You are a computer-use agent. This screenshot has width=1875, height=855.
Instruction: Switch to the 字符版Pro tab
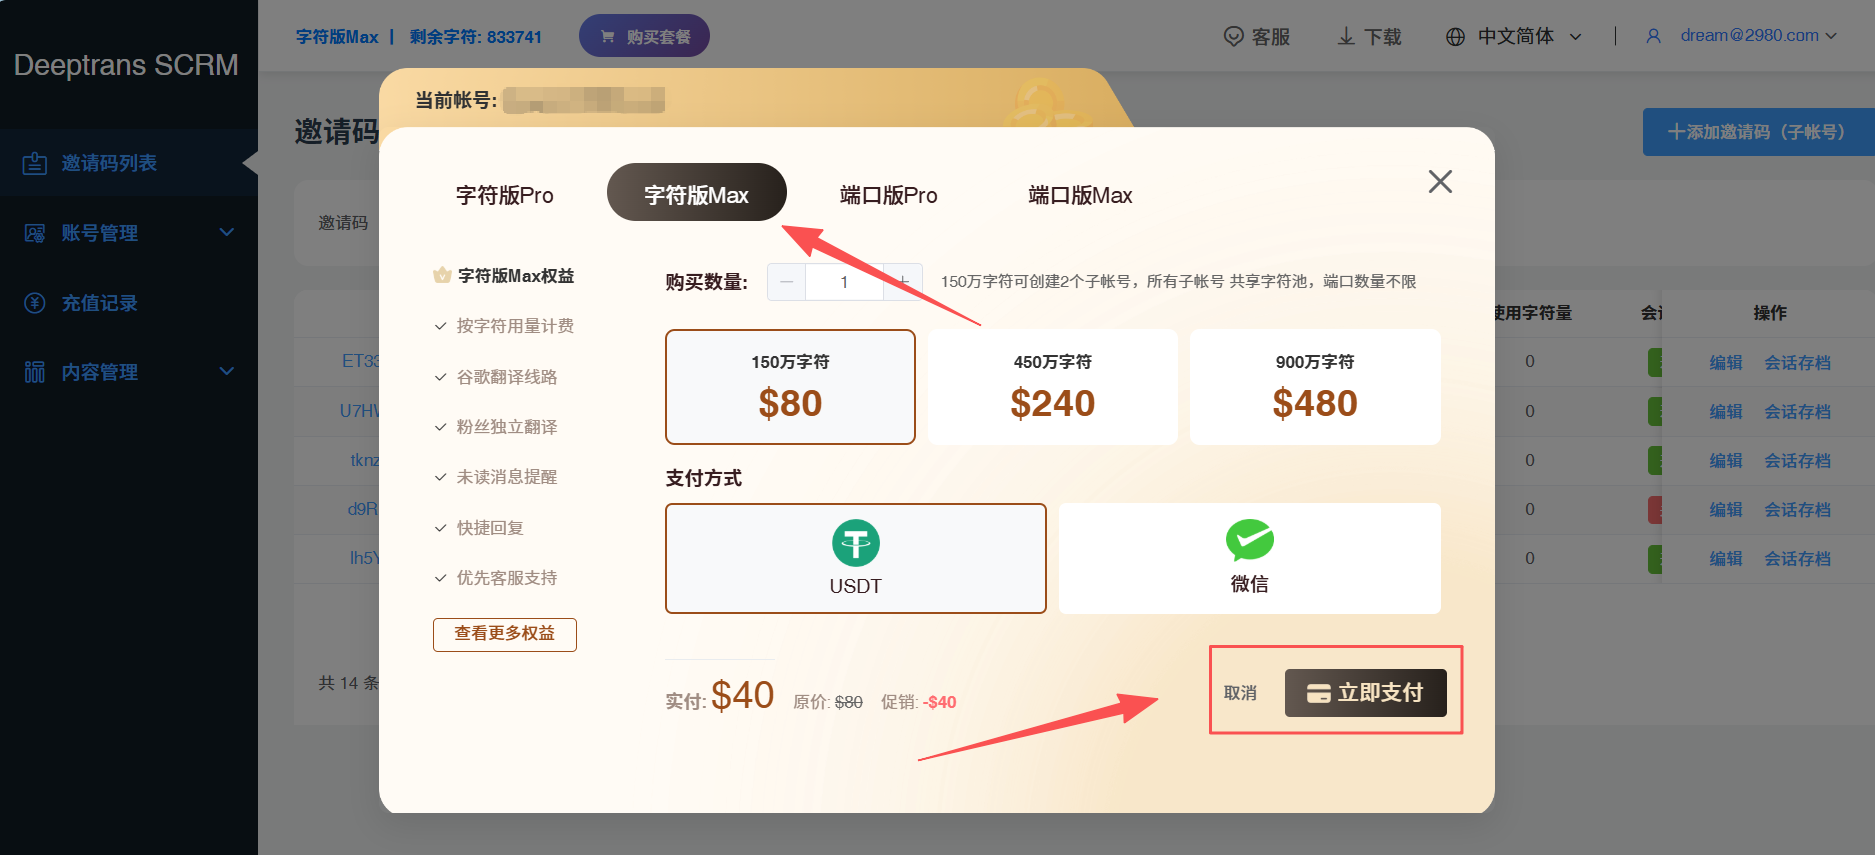click(x=504, y=195)
